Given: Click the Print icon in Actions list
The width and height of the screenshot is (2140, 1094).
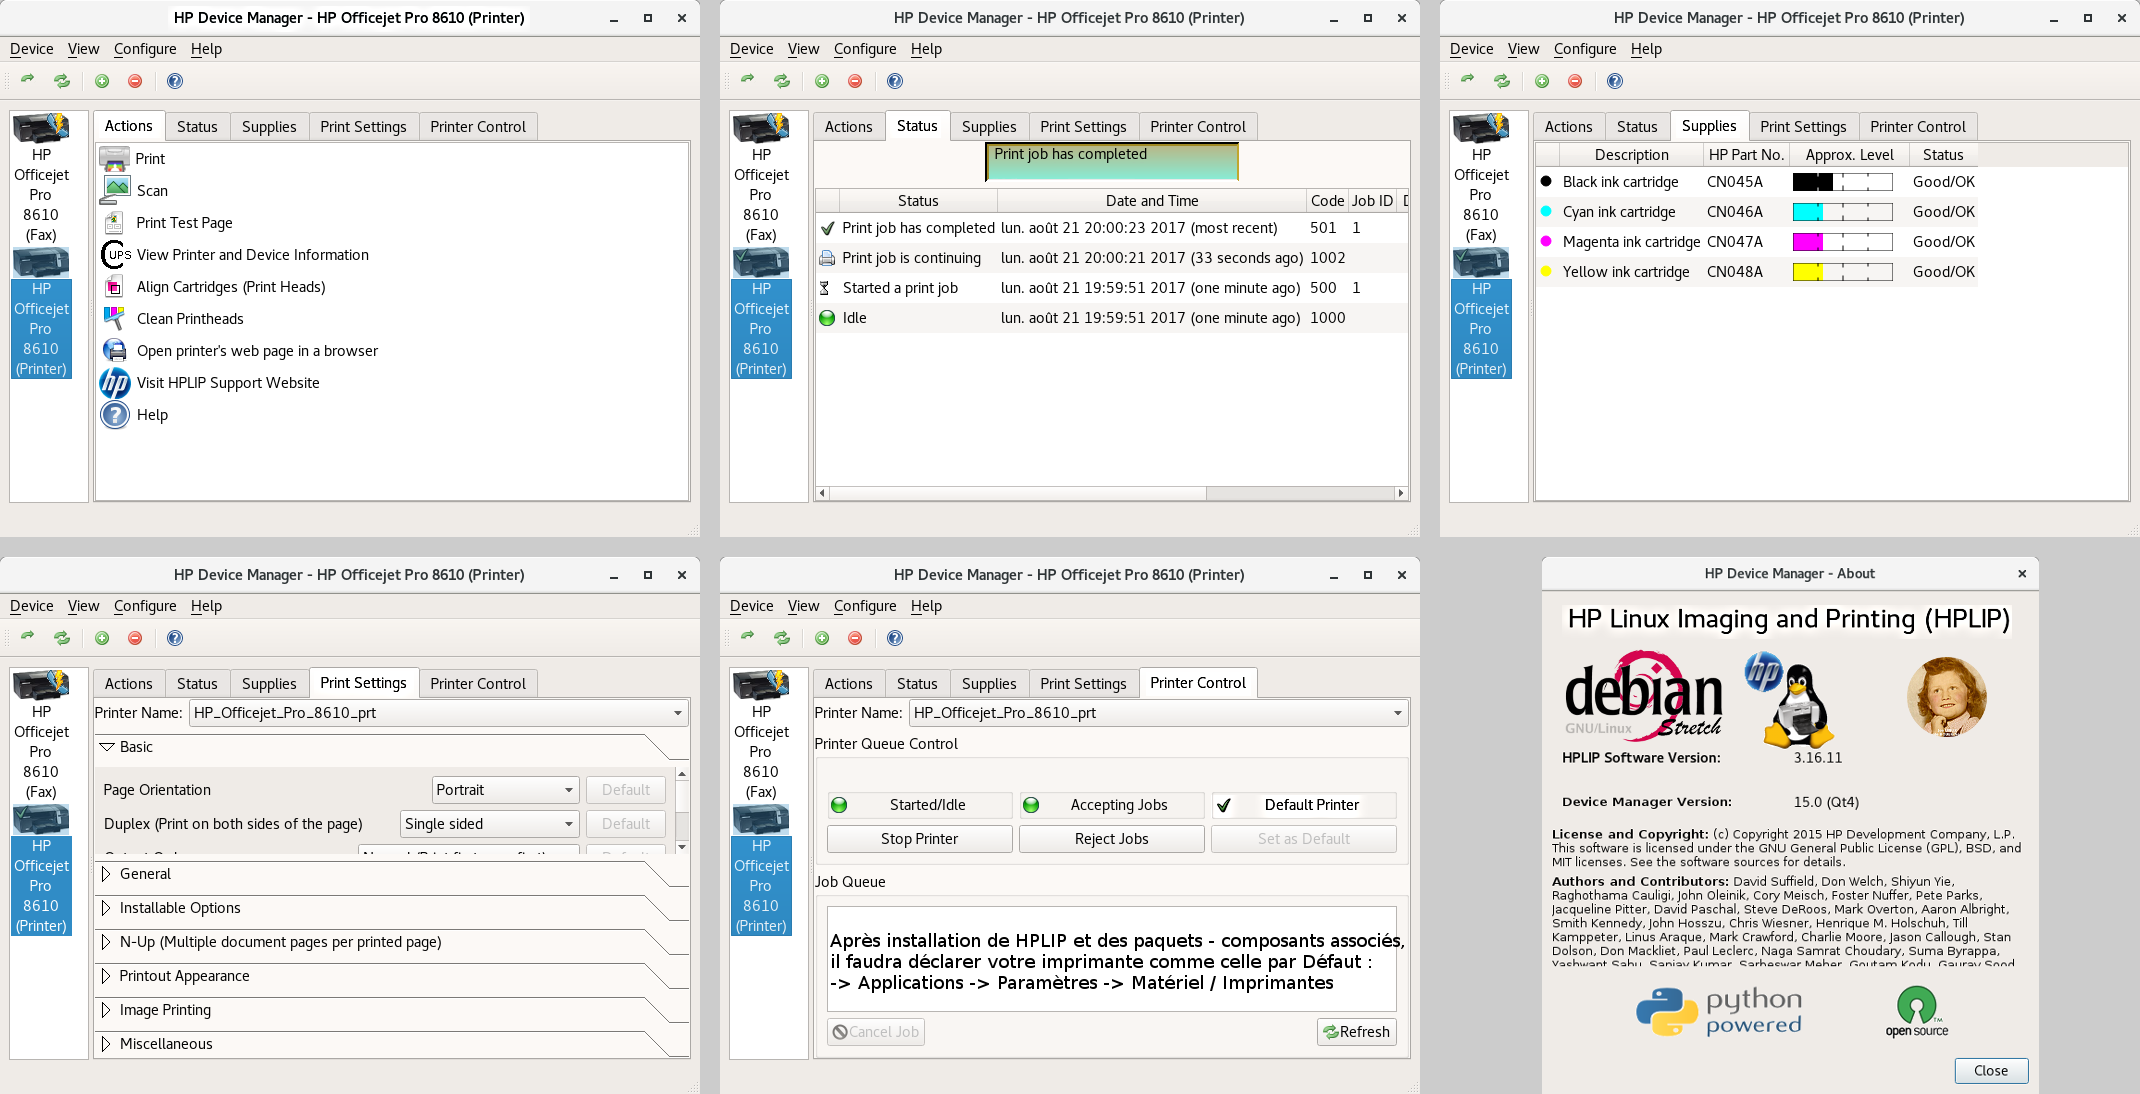Looking at the screenshot, I should tap(115, 159).
